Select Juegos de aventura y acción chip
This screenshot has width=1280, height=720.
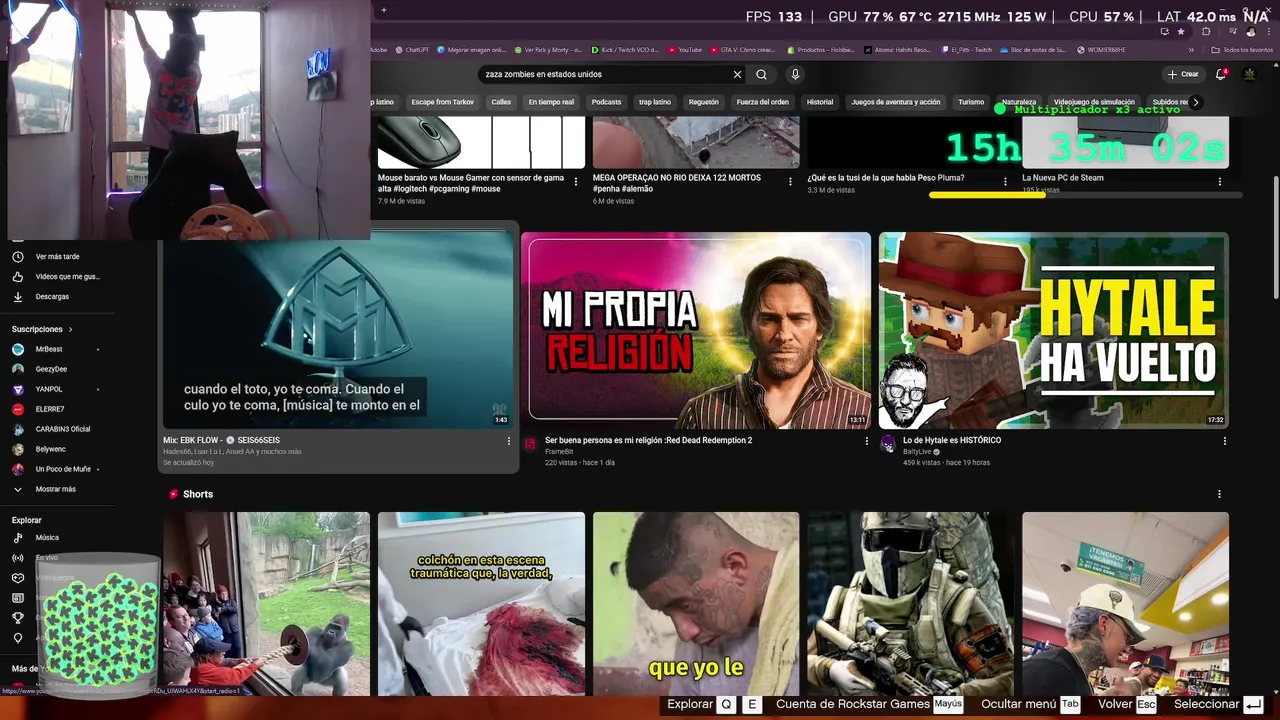click(x=896, y=102)
